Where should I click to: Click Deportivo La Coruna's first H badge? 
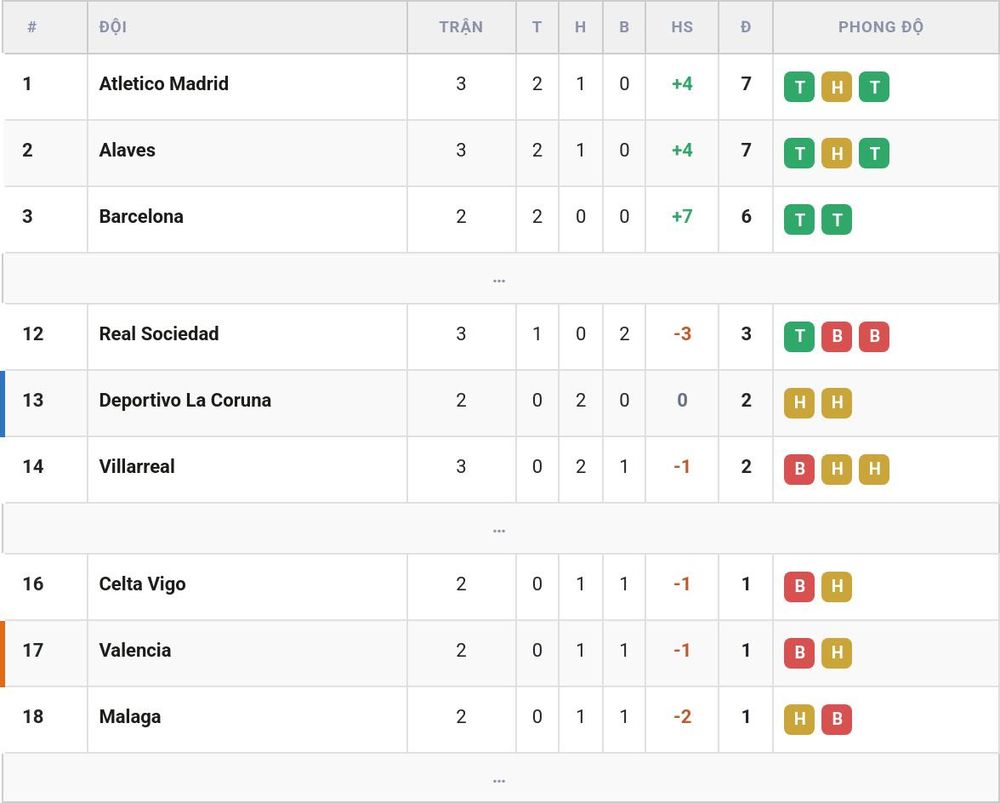(x=799, y=403)
